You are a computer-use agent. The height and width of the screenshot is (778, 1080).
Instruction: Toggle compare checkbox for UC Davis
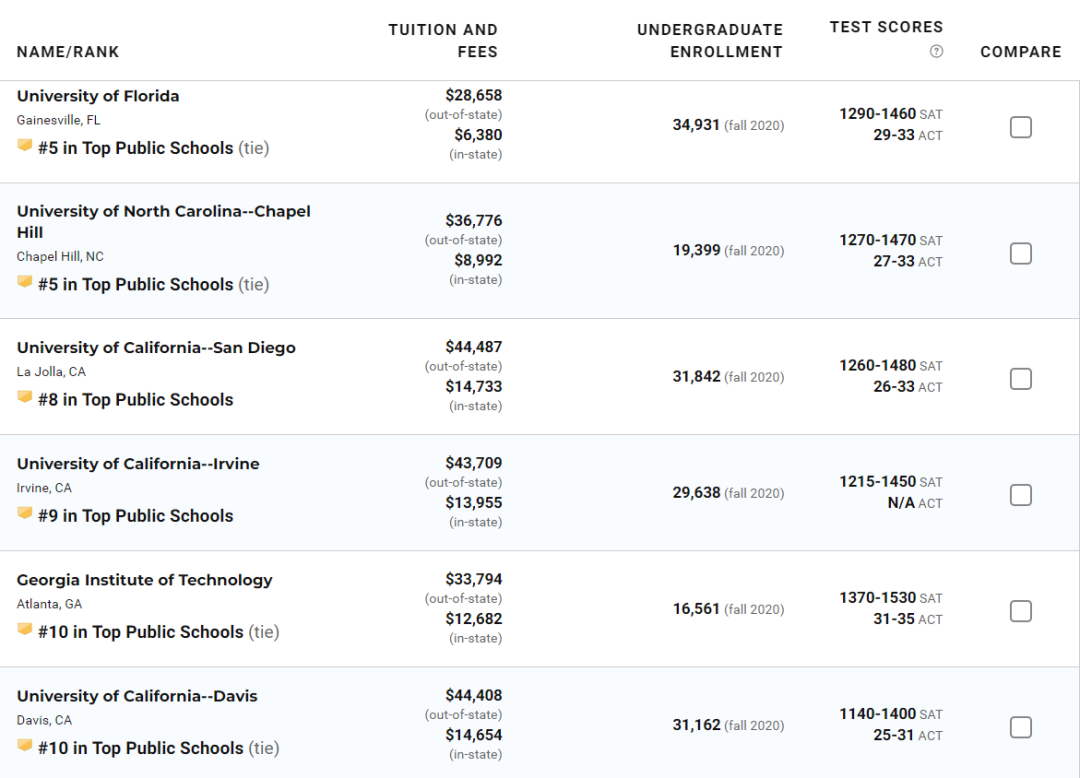click(1021, 727)
